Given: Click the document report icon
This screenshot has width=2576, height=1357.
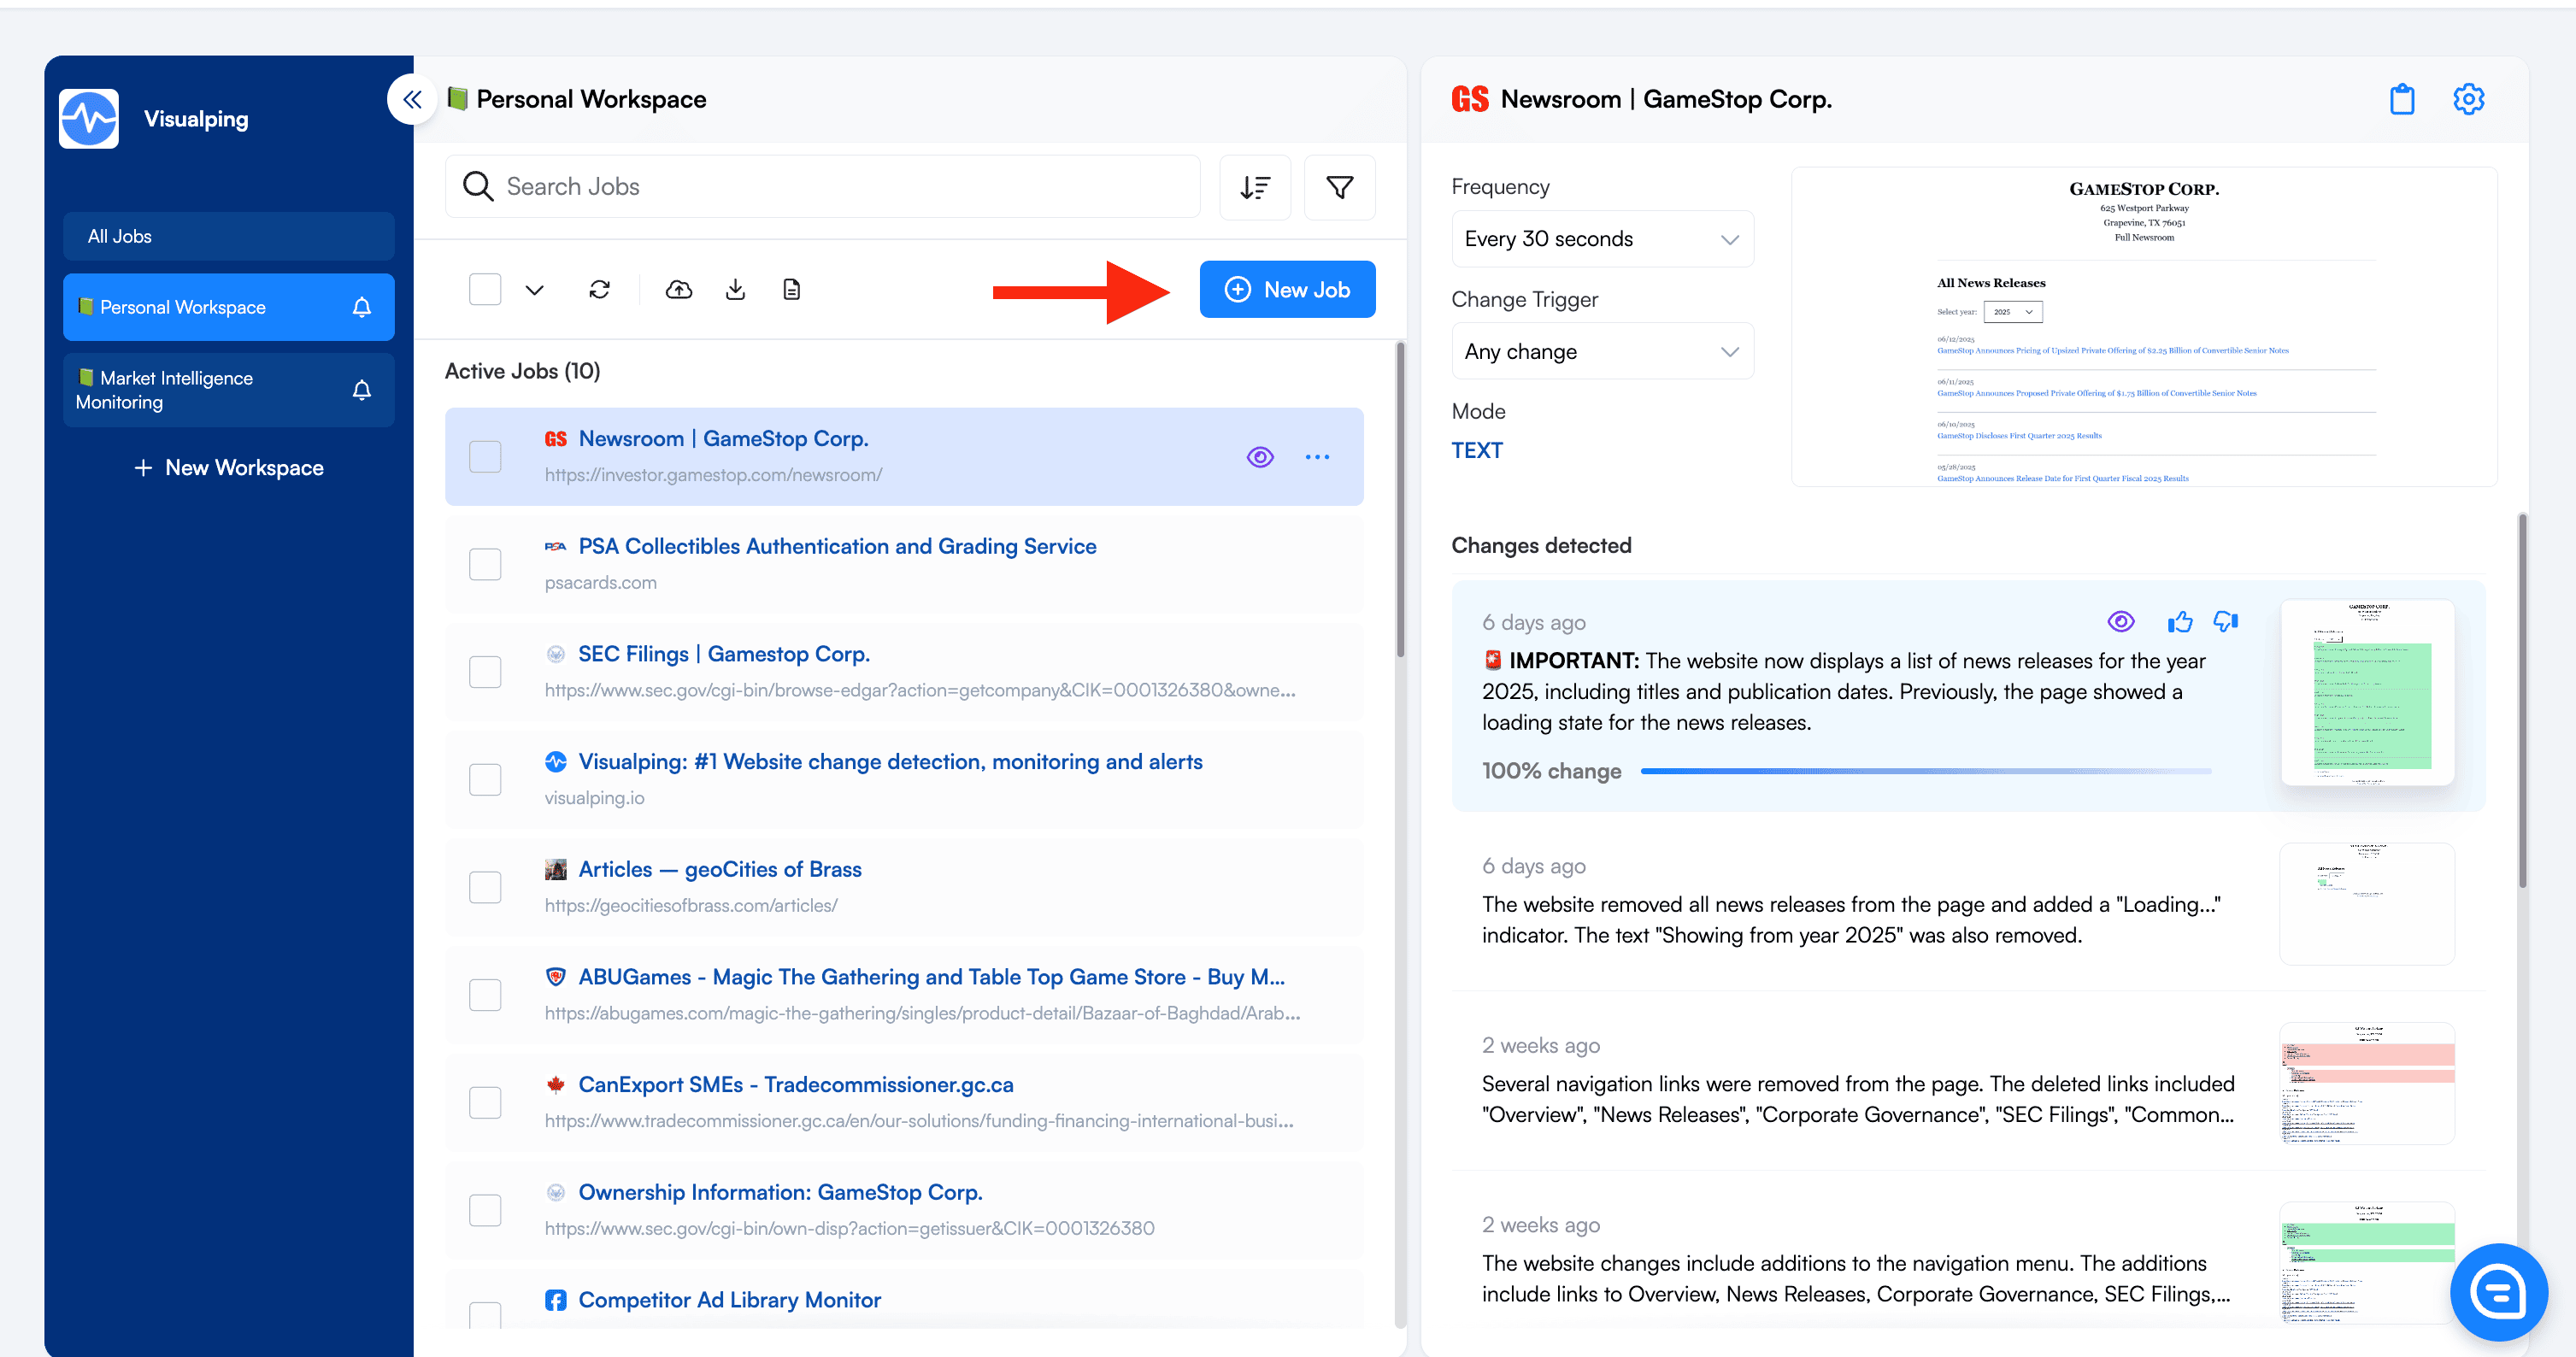Looking at the screenshot, I should [792, 290].
